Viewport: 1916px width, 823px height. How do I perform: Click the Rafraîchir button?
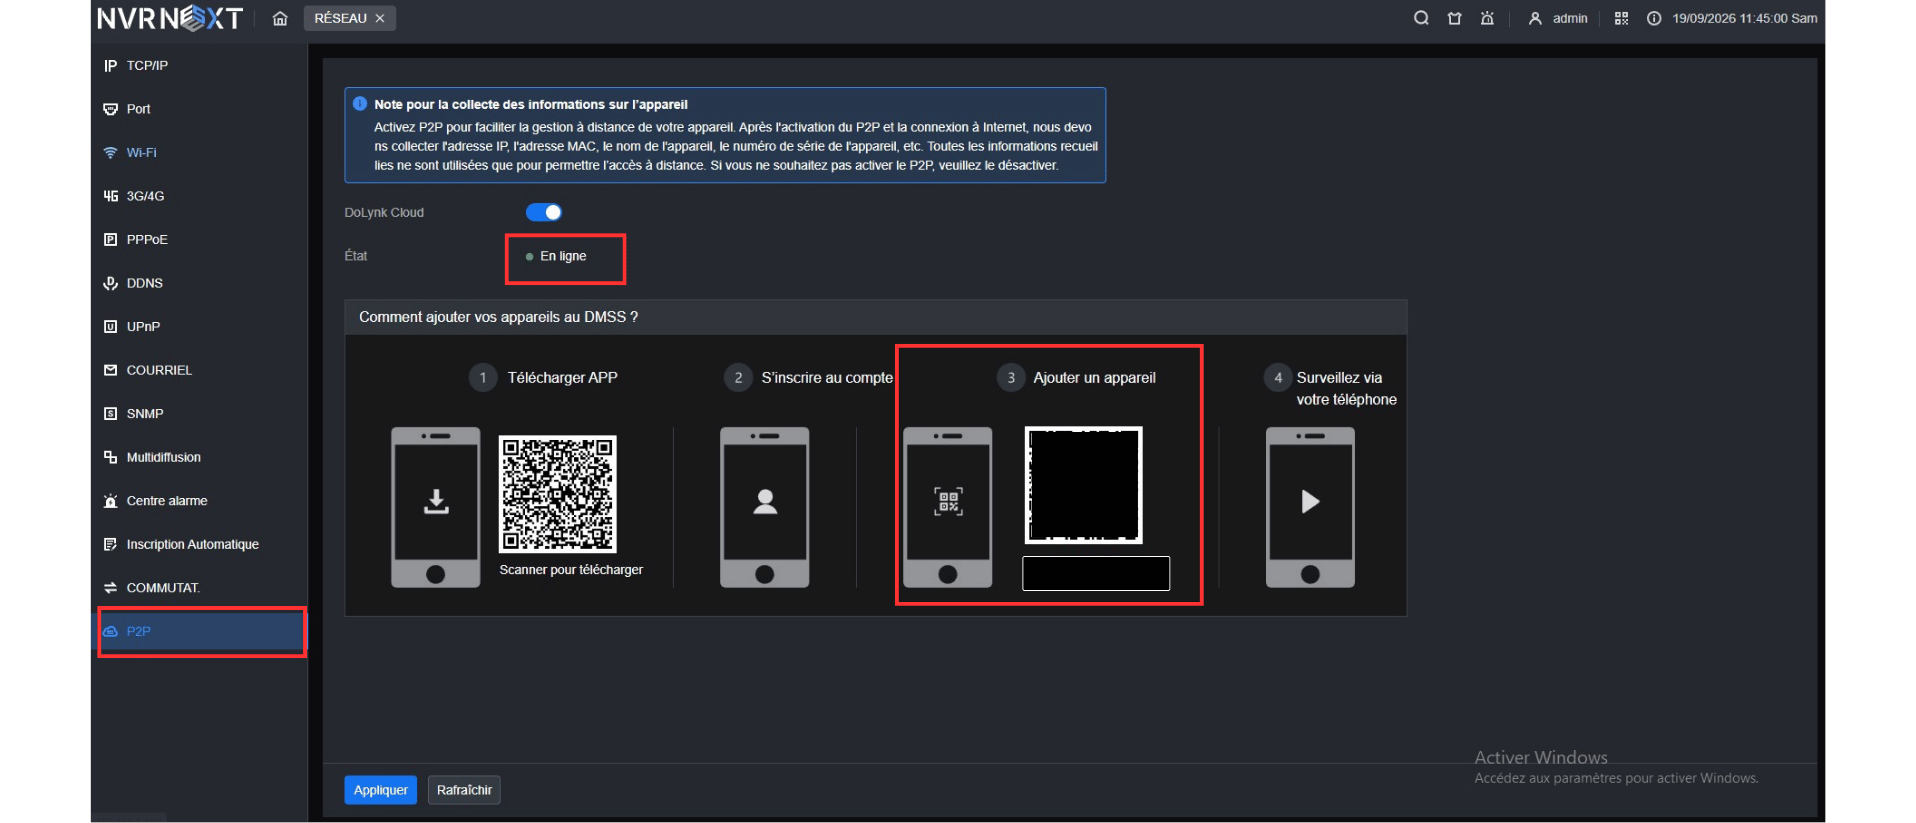(x=464, y=790)
